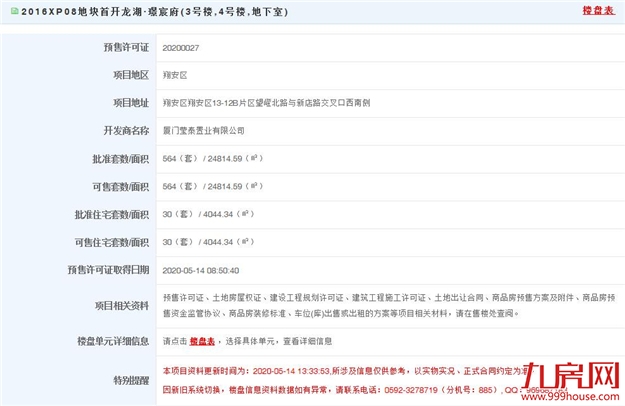Select the 批准住宅套数/面积 value 30（套）/ 4044.34
Image resolution: width=625 pixels, height=406 pixels.
[x=208, y=214]
